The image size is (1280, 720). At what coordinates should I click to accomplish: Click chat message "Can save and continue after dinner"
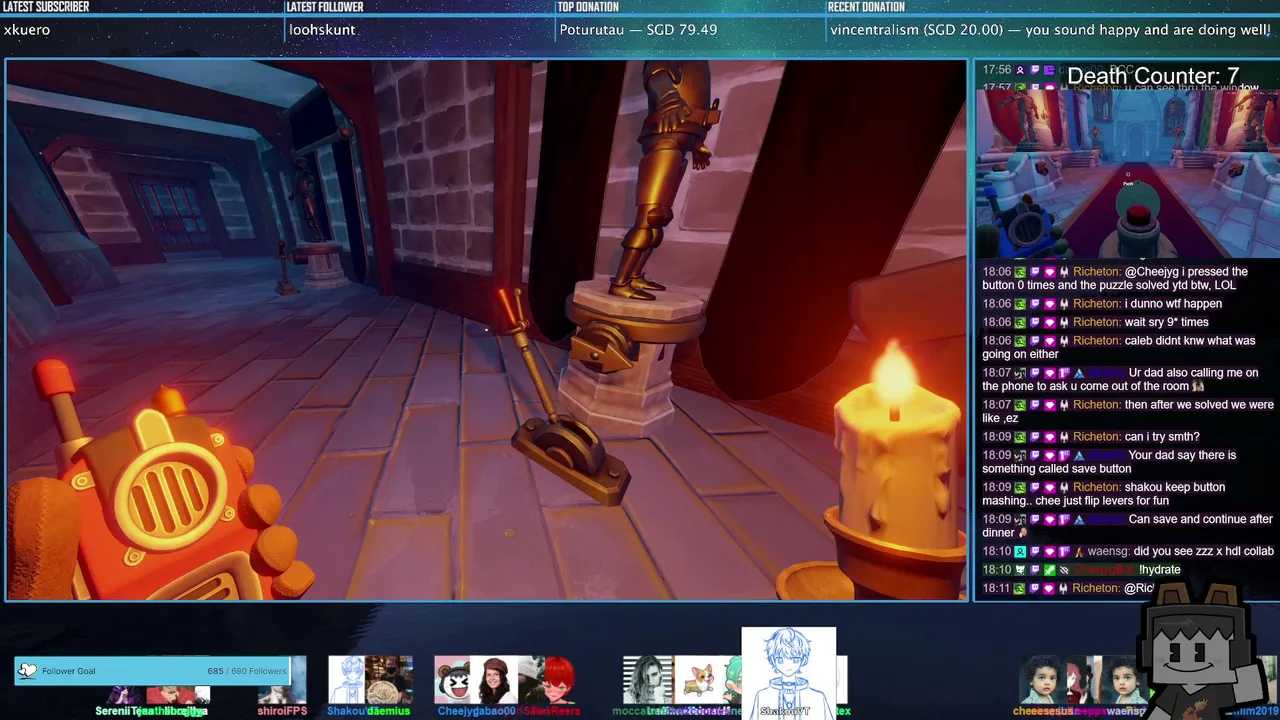pos(1126,526)
